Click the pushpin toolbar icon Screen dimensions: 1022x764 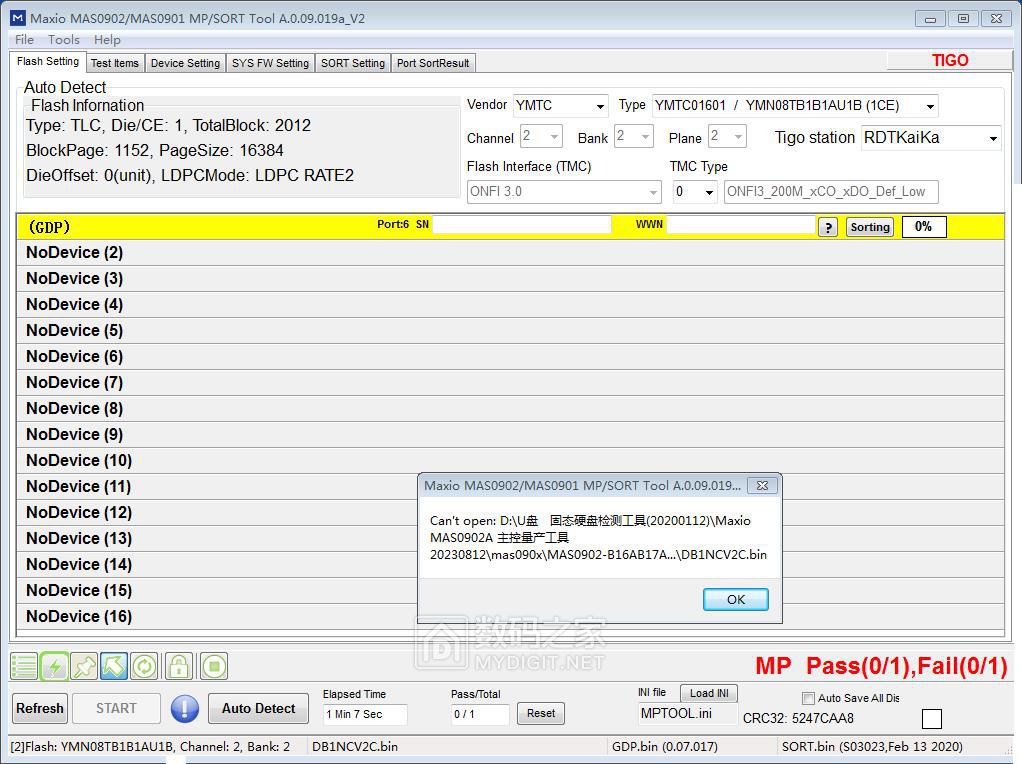point(84,666)
